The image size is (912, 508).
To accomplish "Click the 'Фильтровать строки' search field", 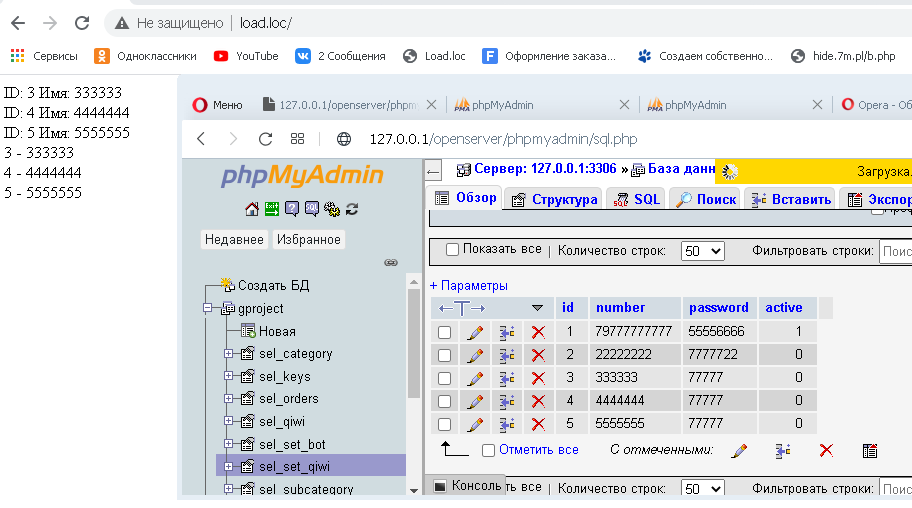I will [x=895, y=251].
